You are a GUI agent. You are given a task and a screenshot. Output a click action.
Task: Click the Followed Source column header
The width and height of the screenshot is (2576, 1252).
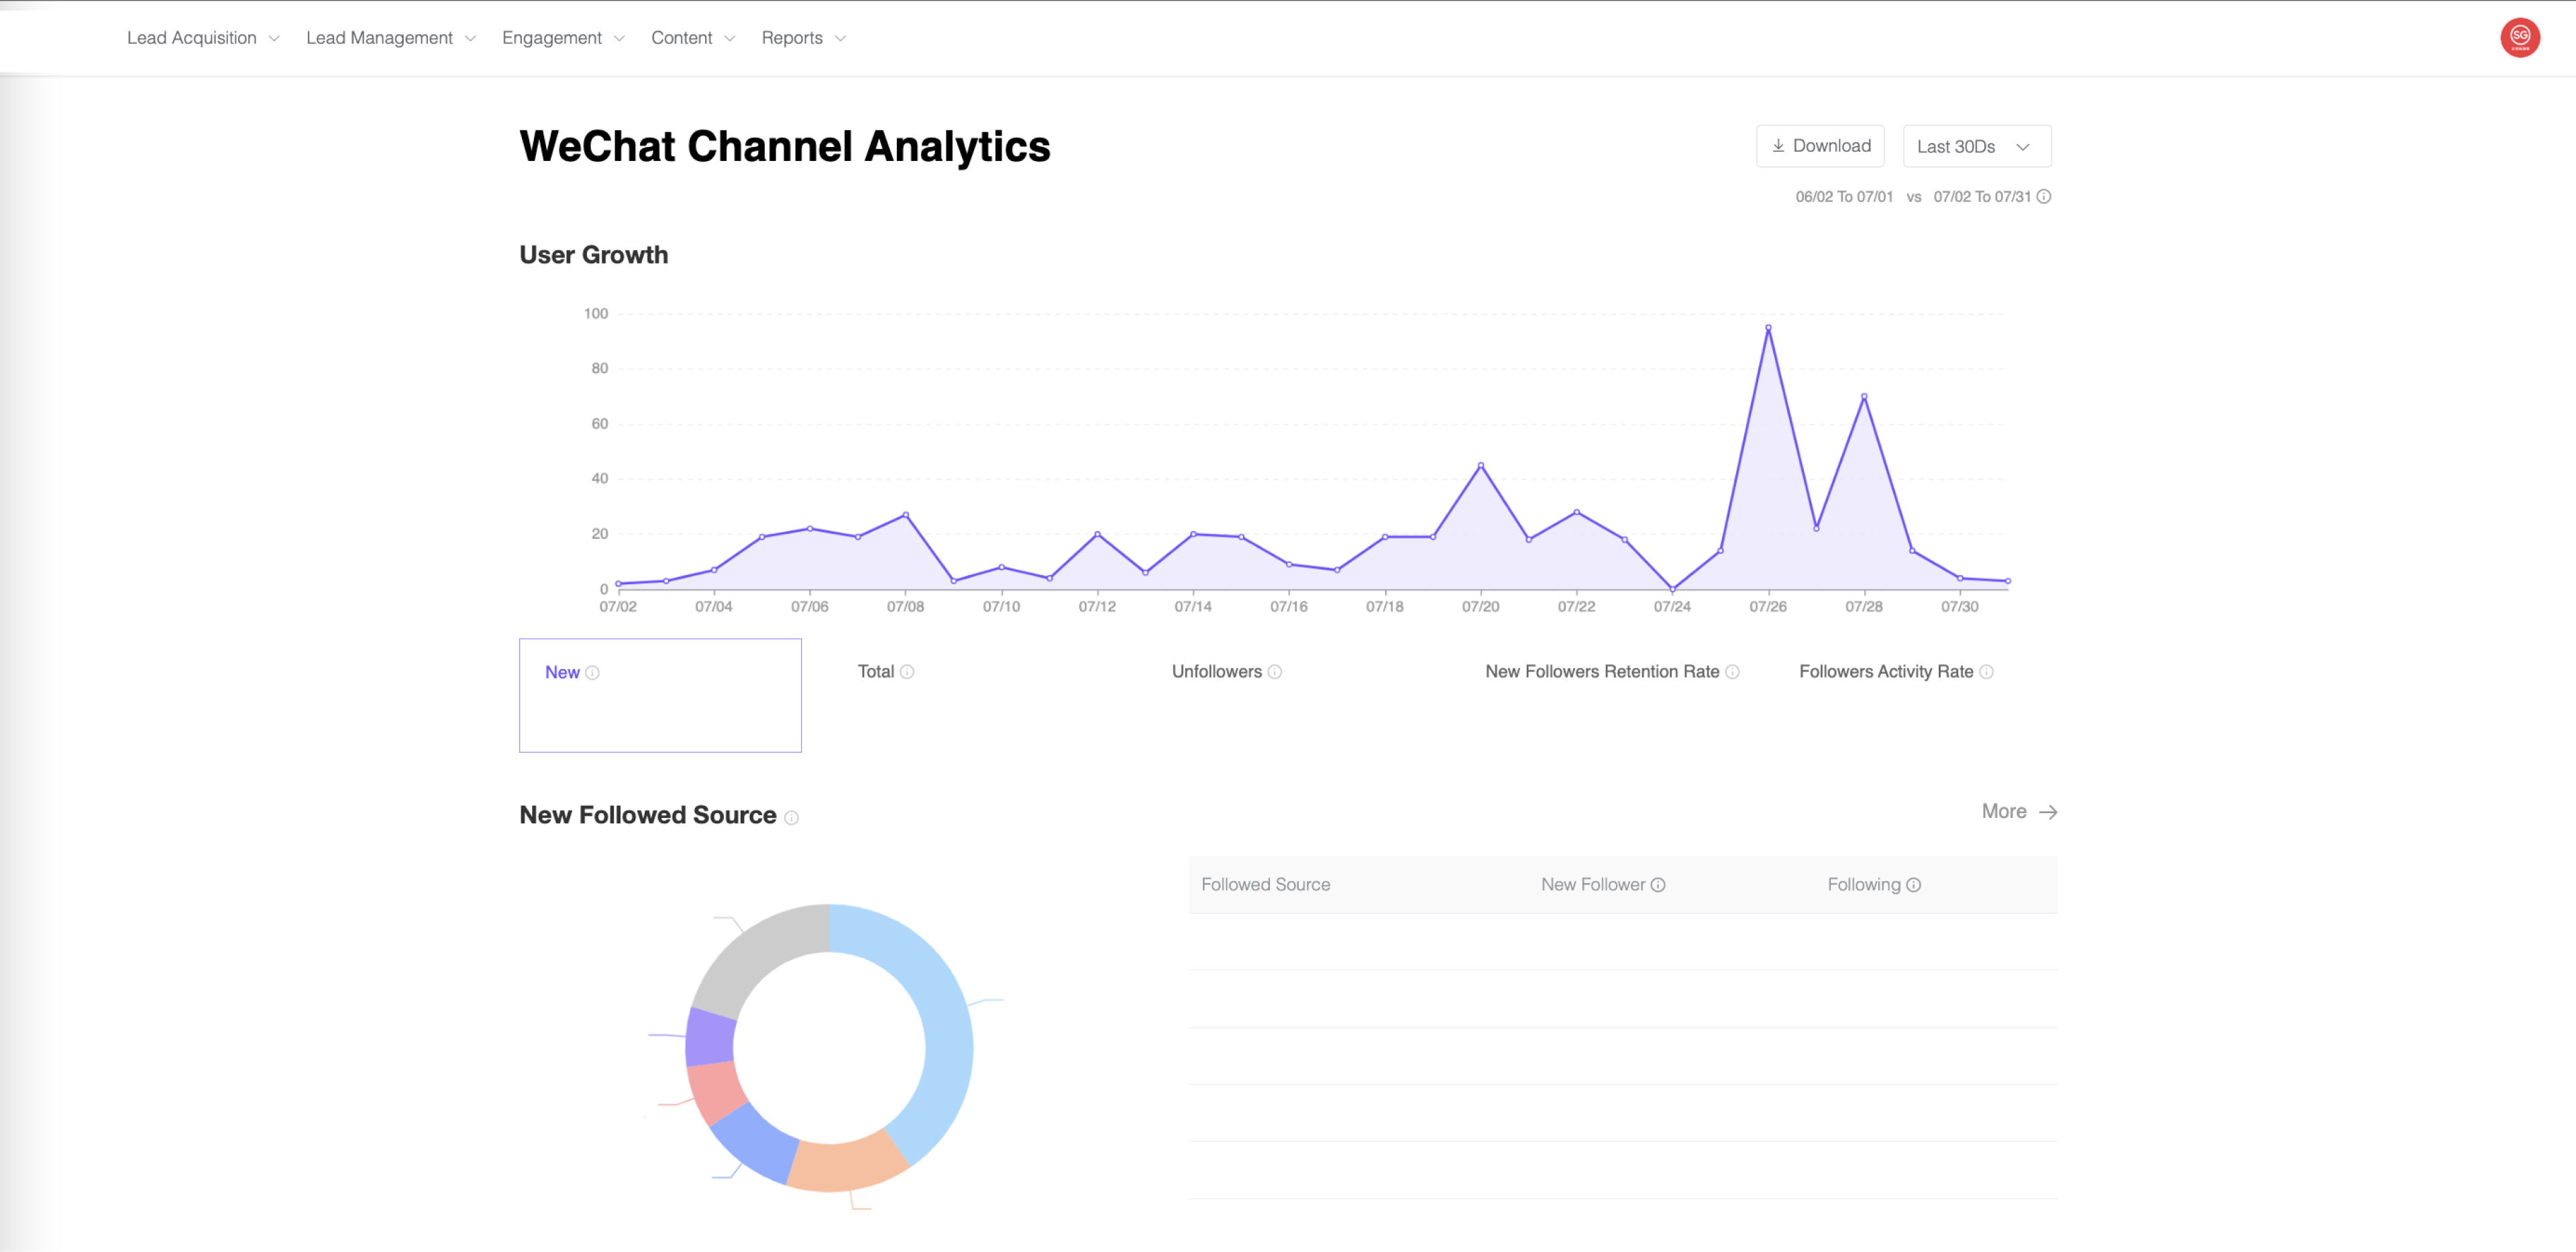[1265, 885]
